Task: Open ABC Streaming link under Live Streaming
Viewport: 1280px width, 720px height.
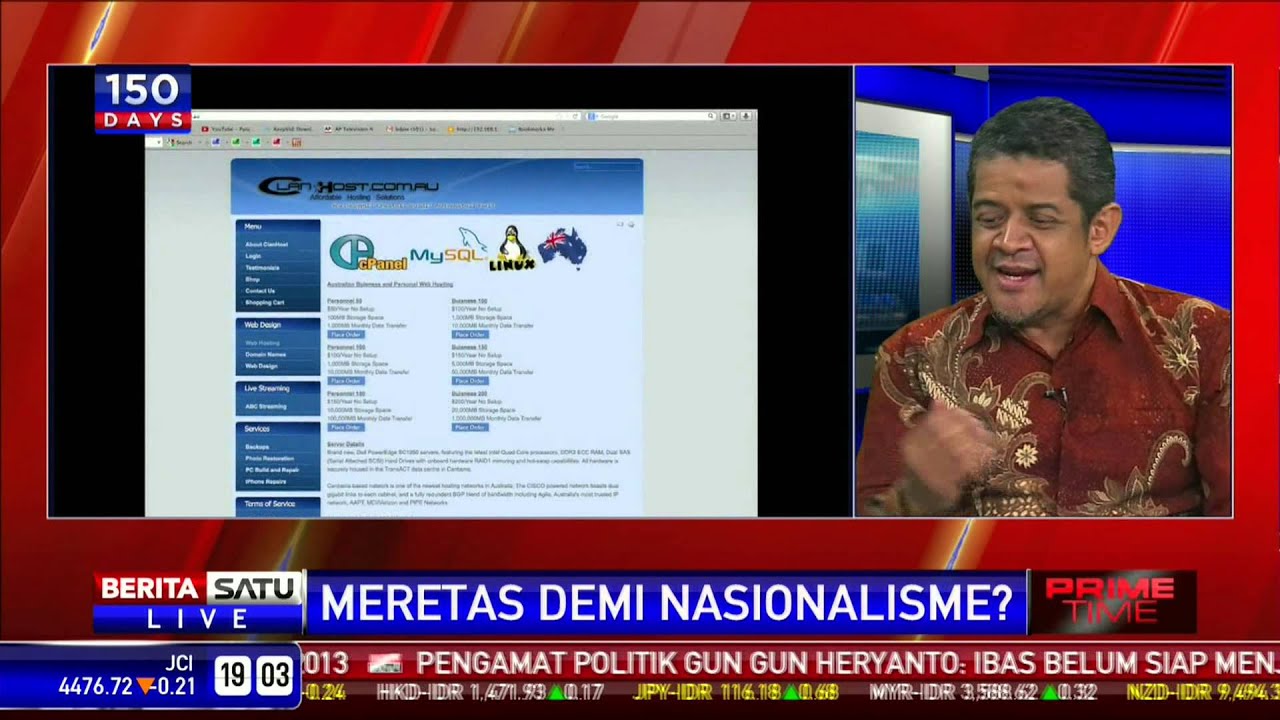Action: [x=266, y=406]
